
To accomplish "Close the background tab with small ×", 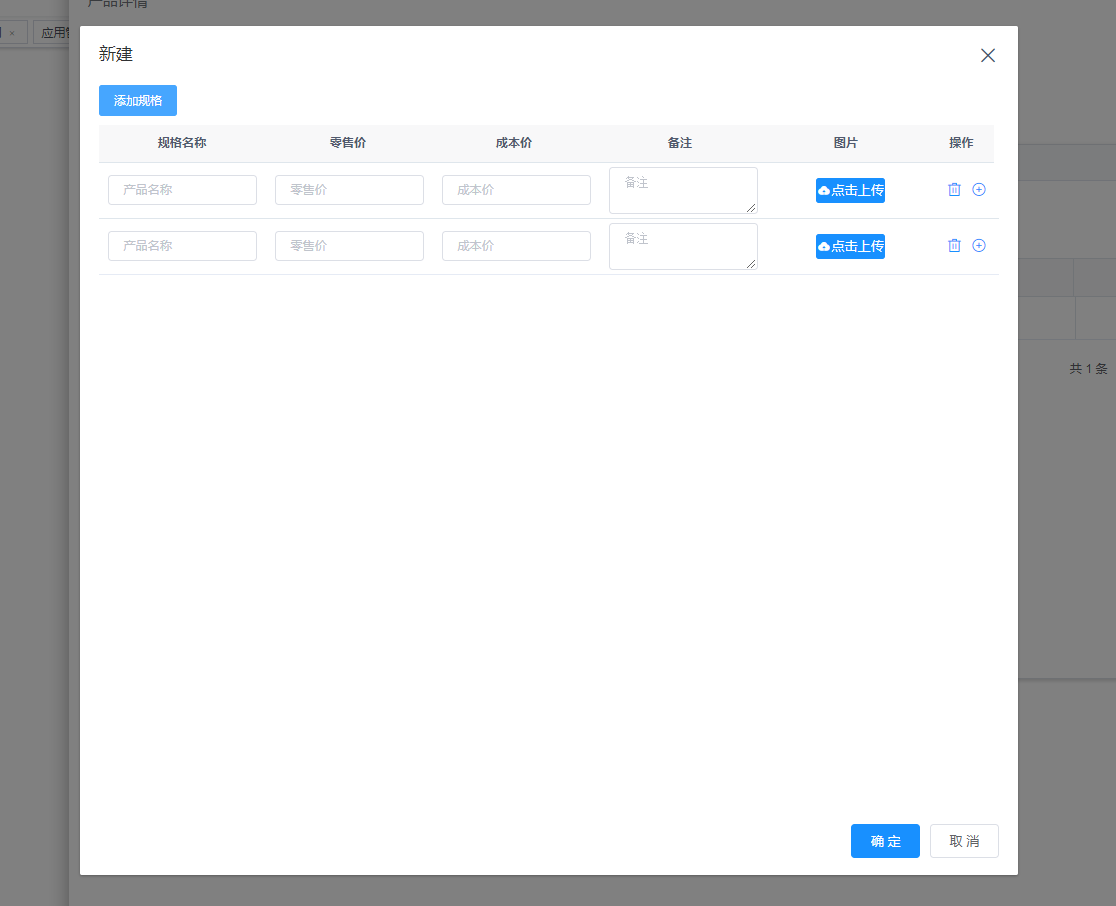I will click(x=12, y=33).
